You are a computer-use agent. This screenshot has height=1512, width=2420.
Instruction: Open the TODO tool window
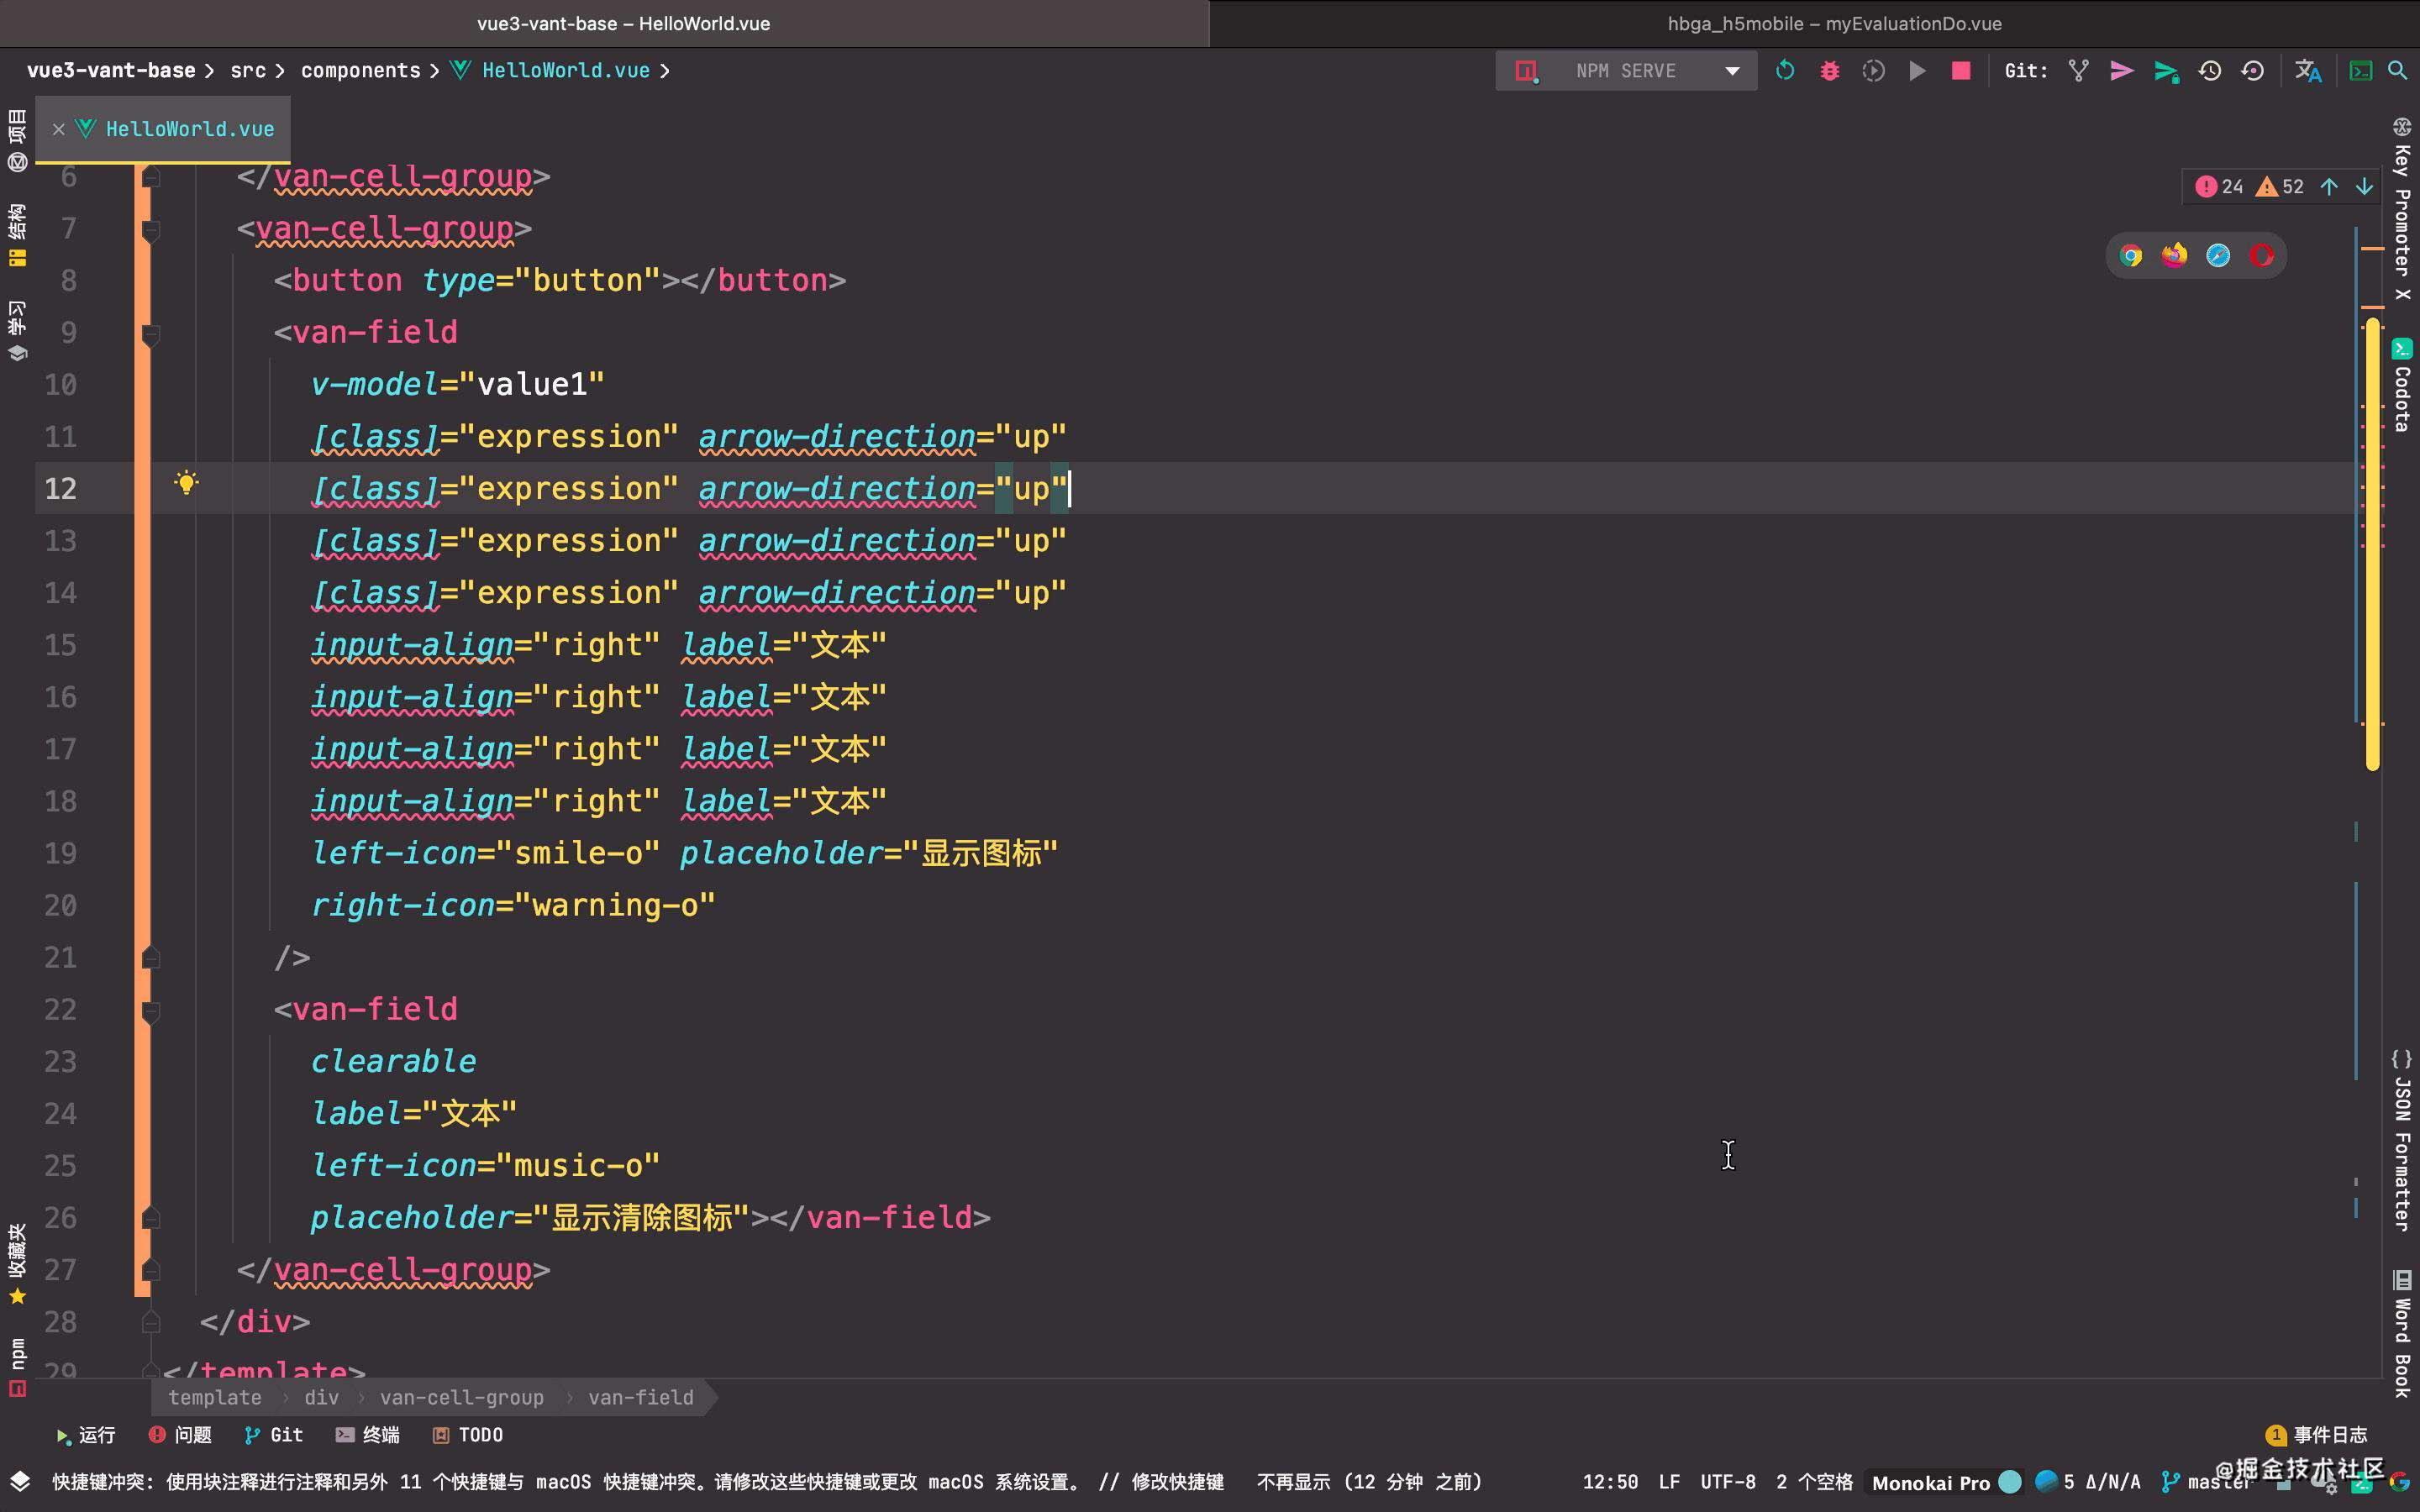click(x=467, y=1435)
